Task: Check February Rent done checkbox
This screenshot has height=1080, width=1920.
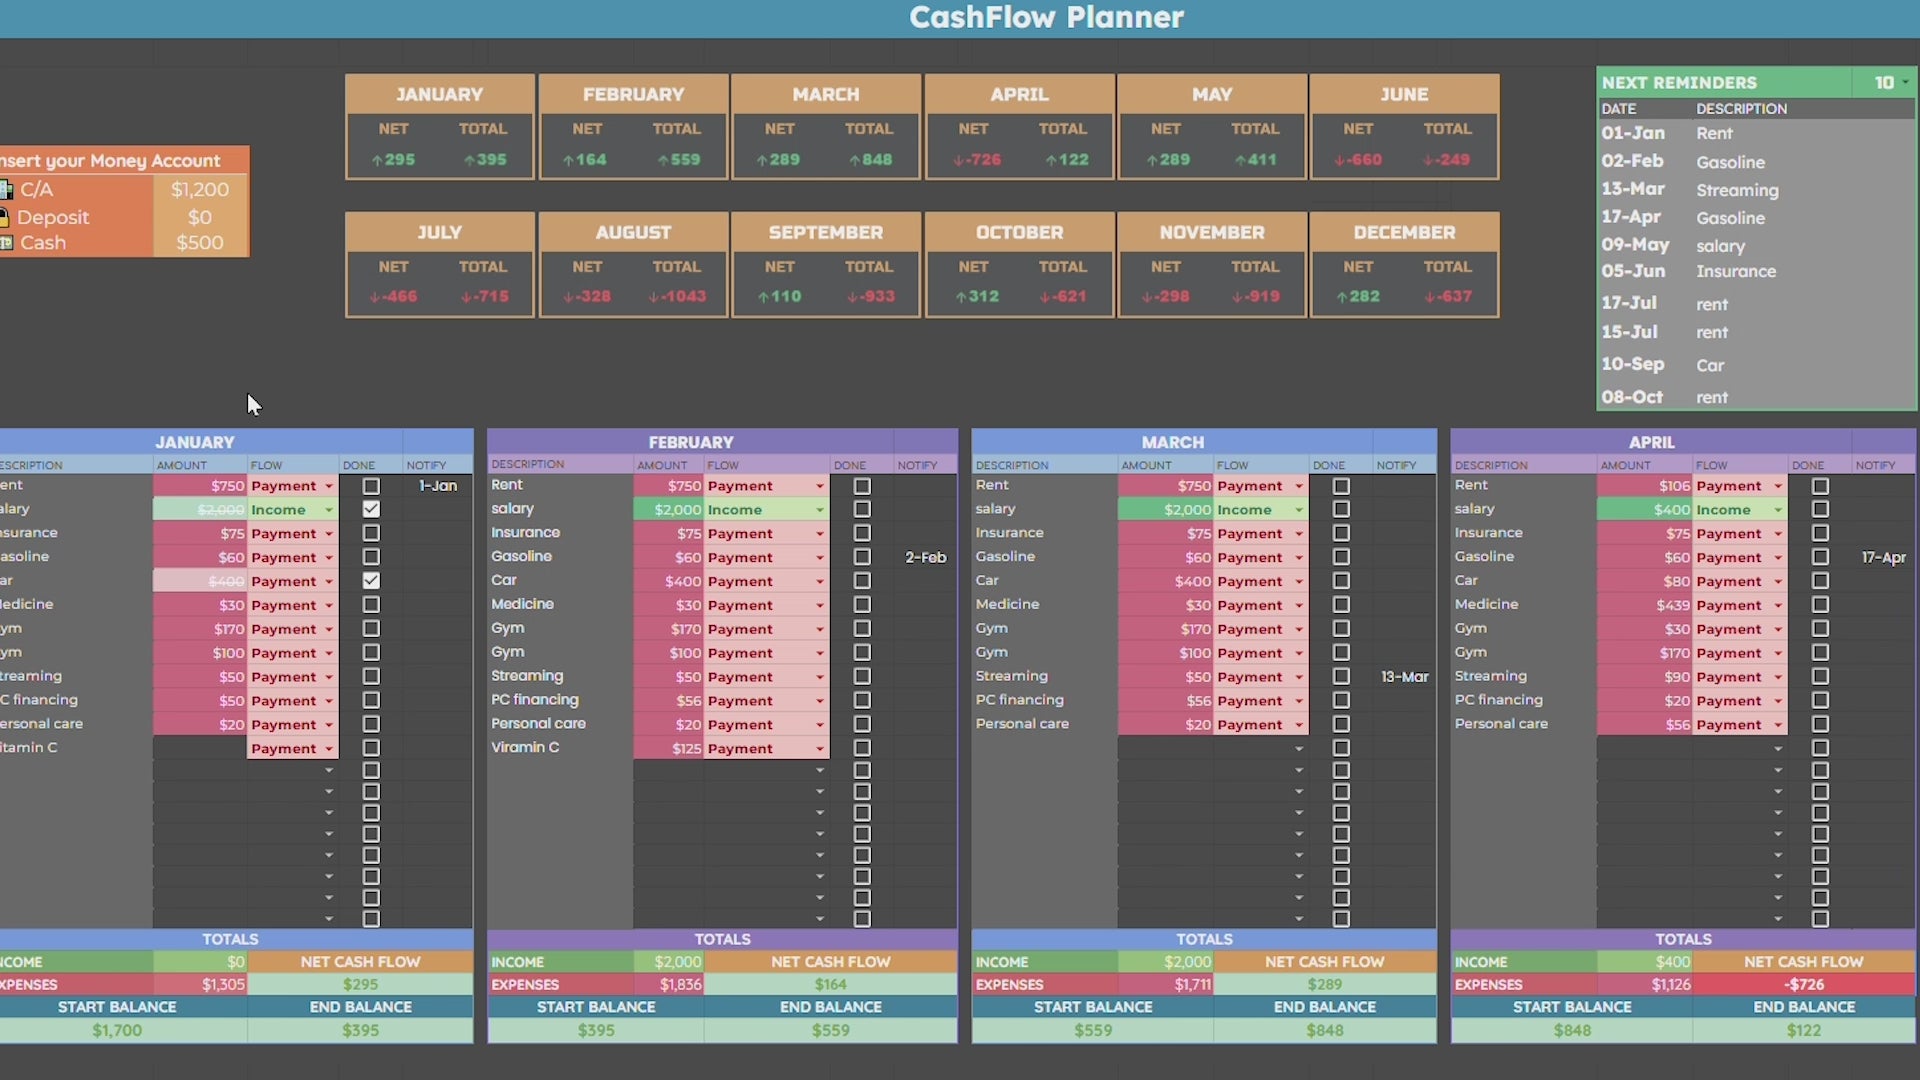Action: point(862,486)
